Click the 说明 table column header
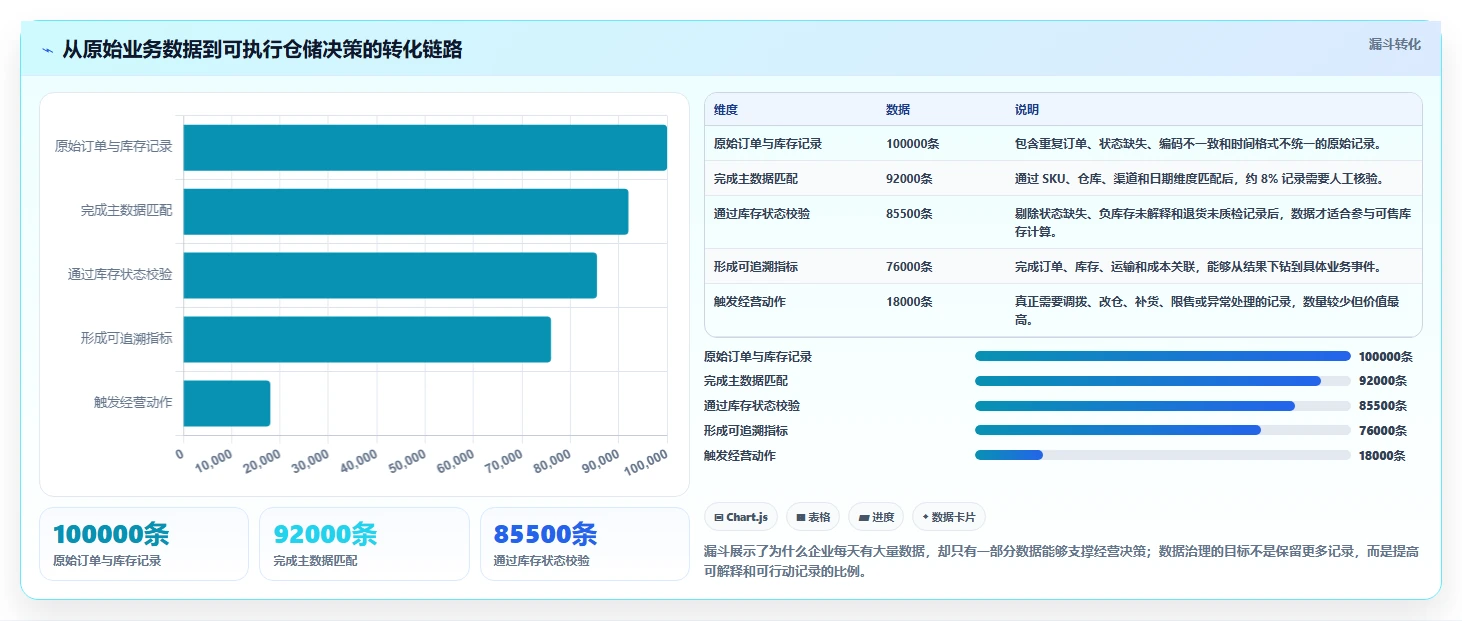 tap(1027, 110)
